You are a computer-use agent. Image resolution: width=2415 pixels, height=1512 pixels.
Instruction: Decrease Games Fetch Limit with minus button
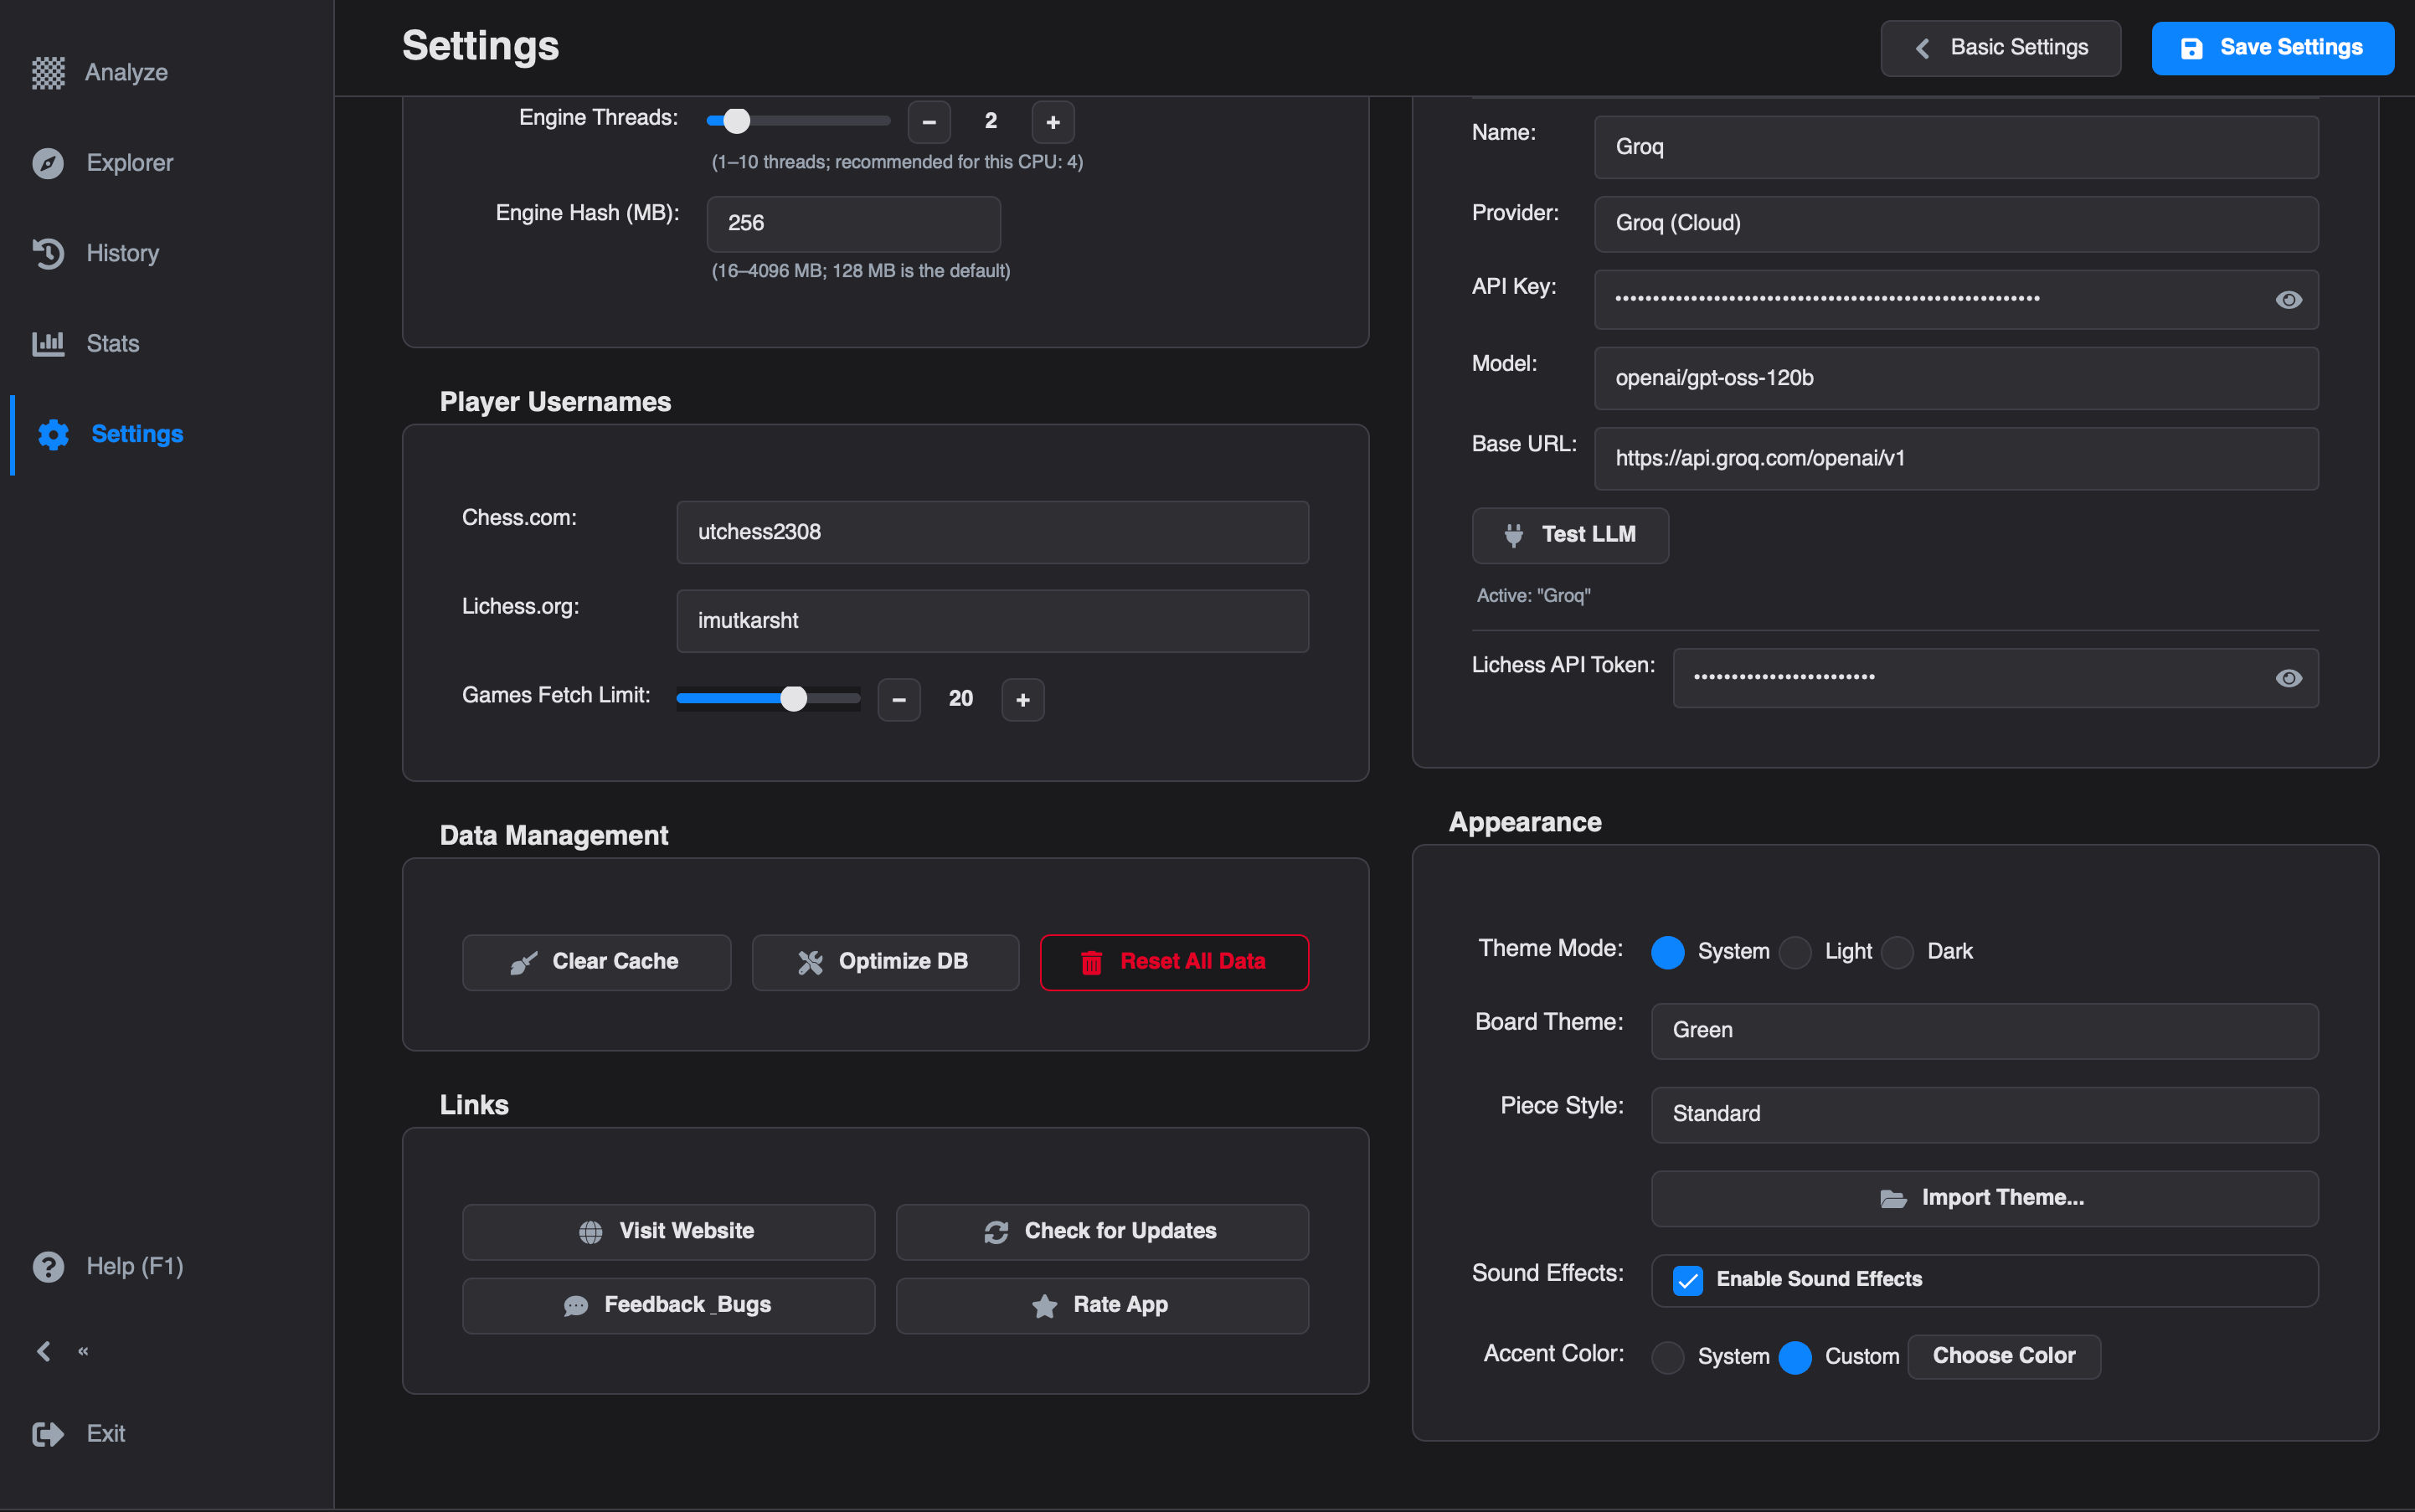[898, 700]
